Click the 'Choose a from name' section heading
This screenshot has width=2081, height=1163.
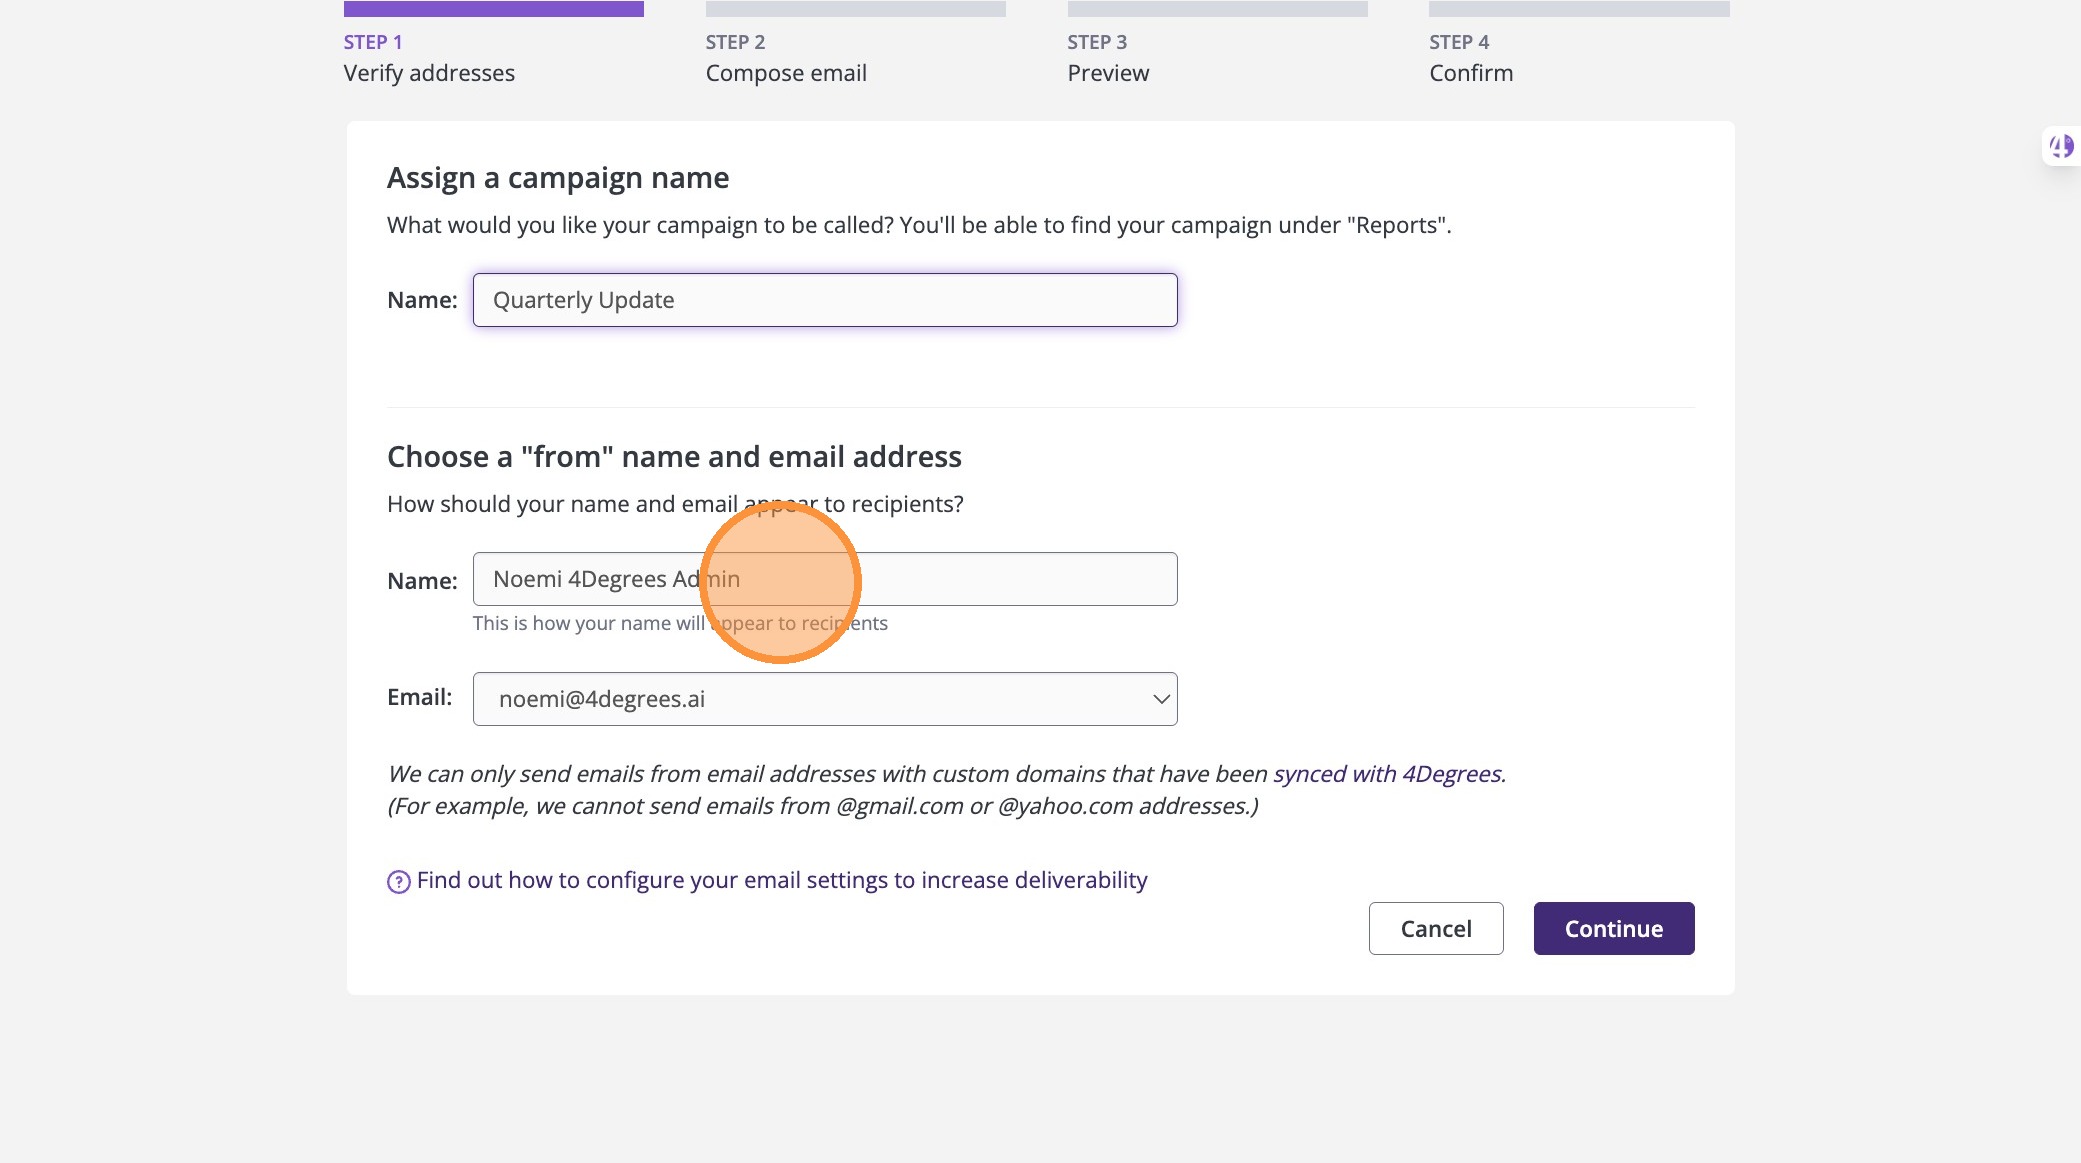coord(674,457)
